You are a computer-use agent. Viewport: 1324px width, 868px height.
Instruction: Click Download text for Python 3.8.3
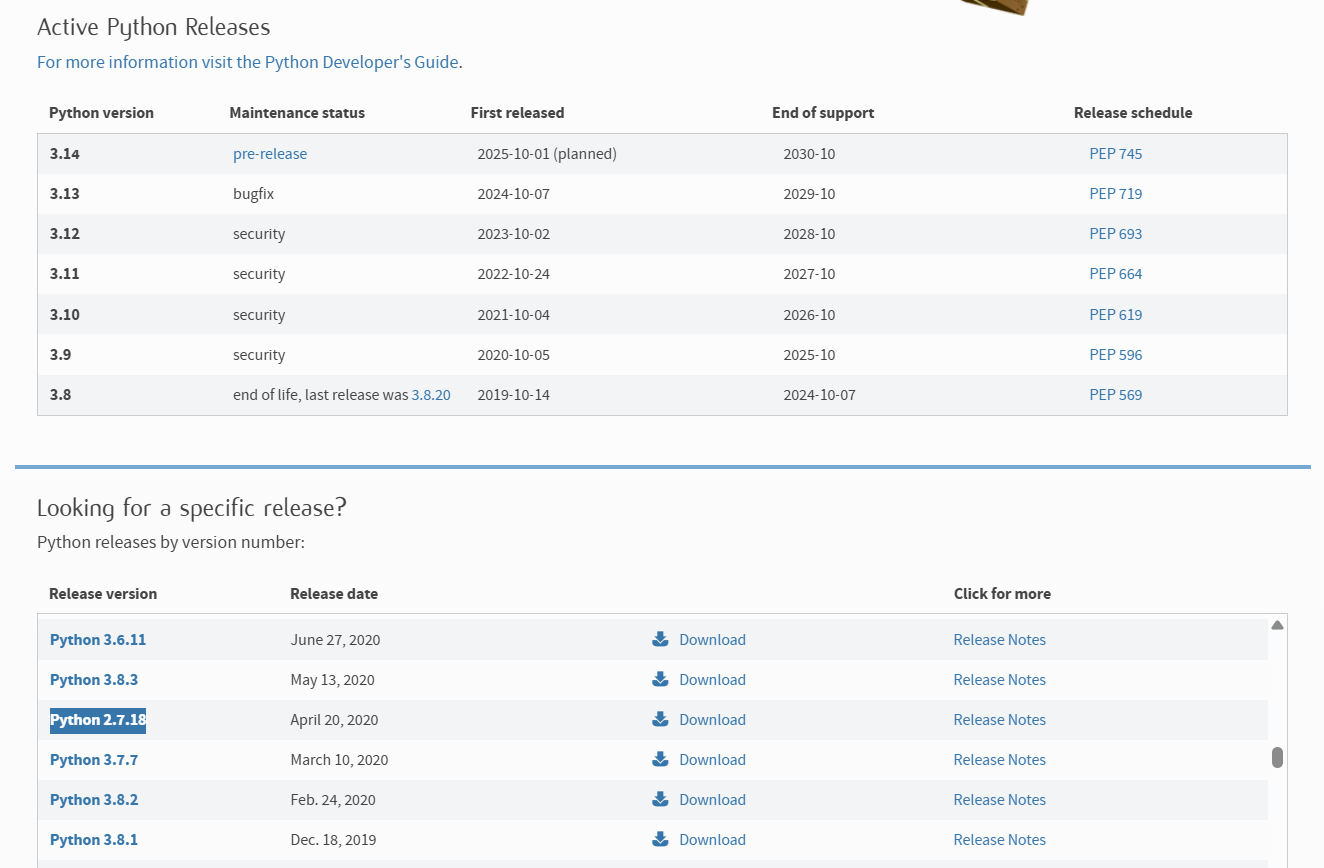tap(712, 680)
